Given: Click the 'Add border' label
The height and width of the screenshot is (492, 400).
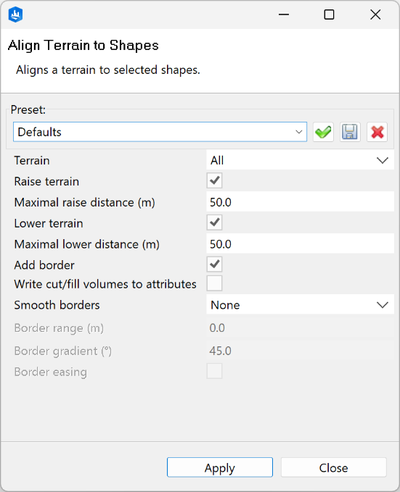Looking at the screenshot, I should click(44, 265).
